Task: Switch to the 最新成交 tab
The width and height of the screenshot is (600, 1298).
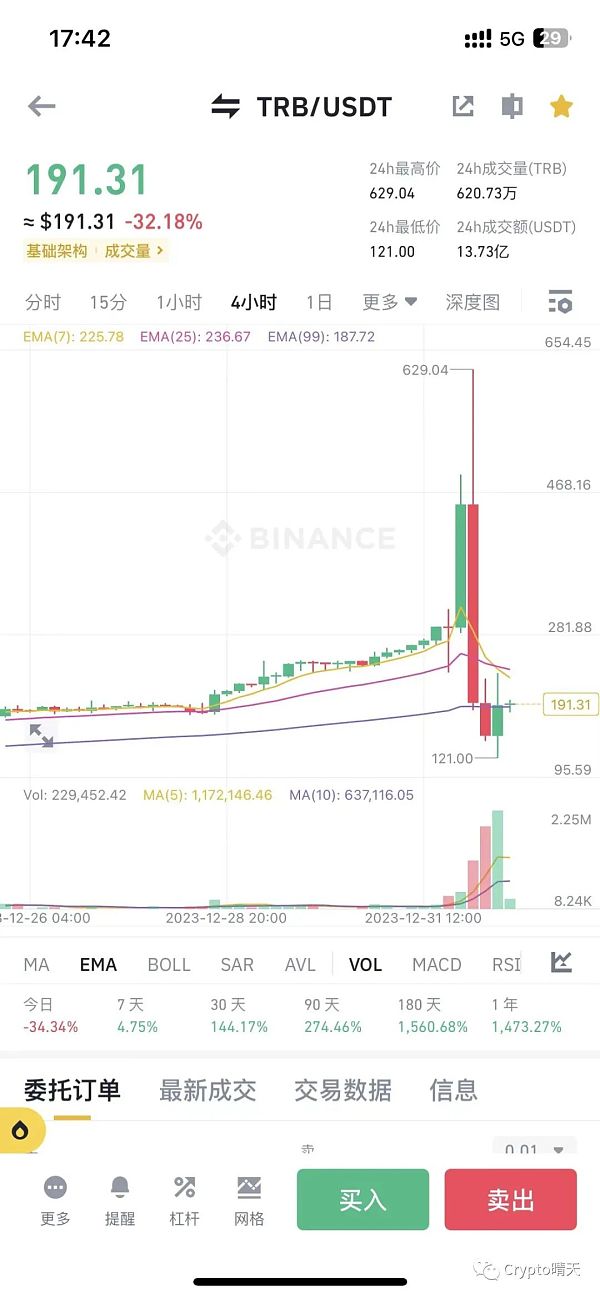Action: tap(207, 1090)
